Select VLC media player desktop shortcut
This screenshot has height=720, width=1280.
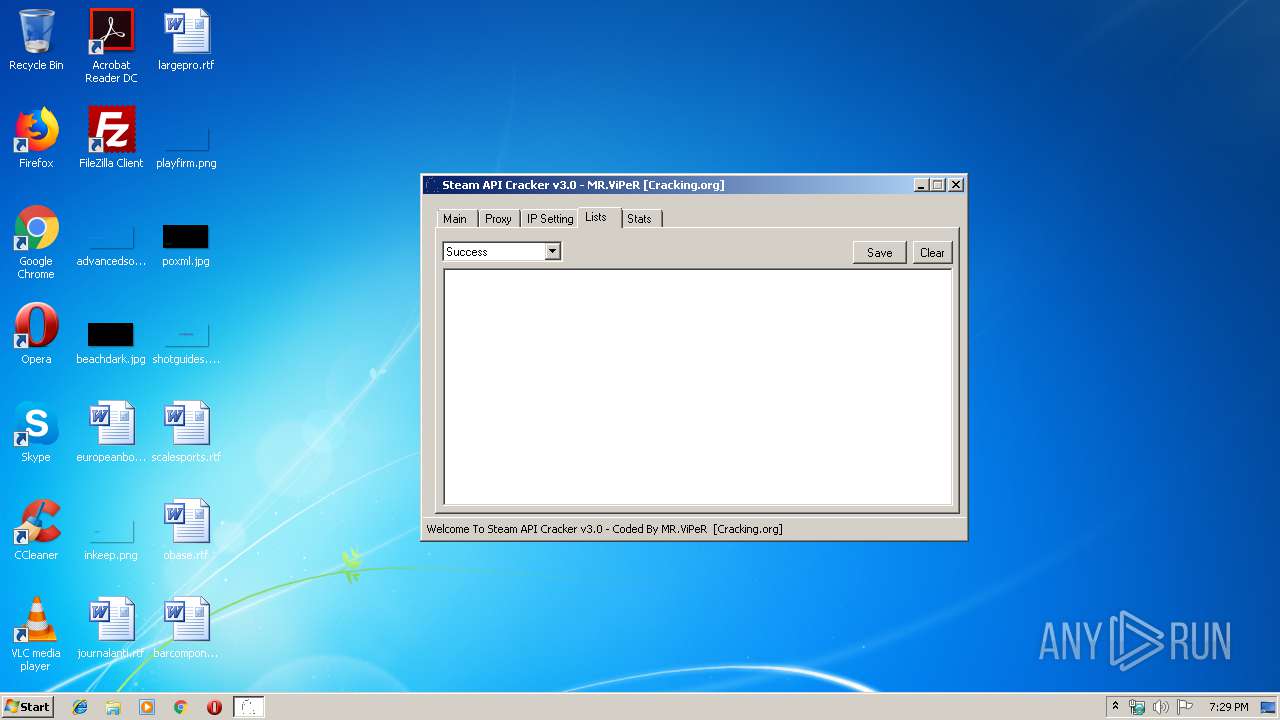[36, 634]
